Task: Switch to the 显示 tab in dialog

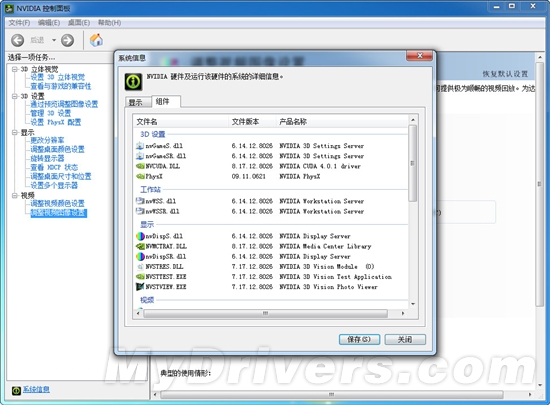Action: click(x=136, y=102)
